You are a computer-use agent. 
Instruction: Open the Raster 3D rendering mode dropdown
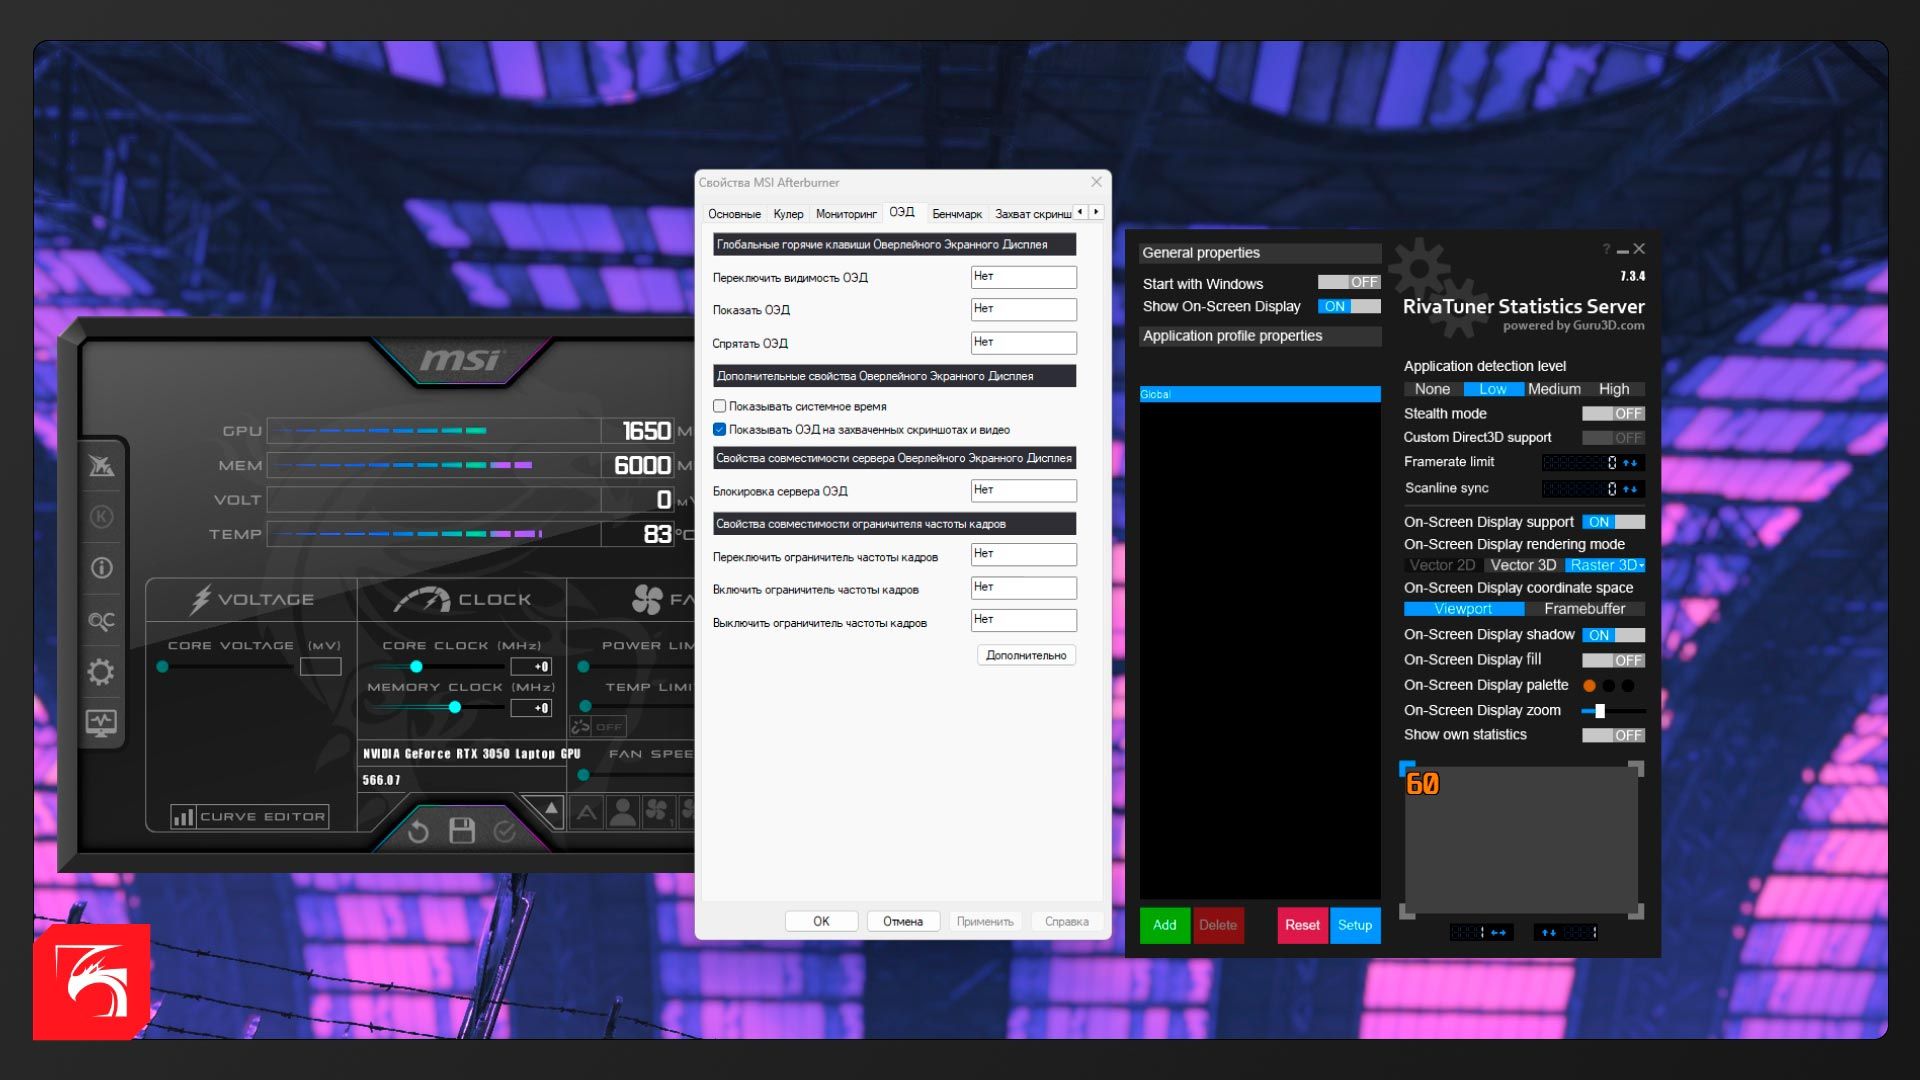pyautogui.click(x=1604, y=566)
